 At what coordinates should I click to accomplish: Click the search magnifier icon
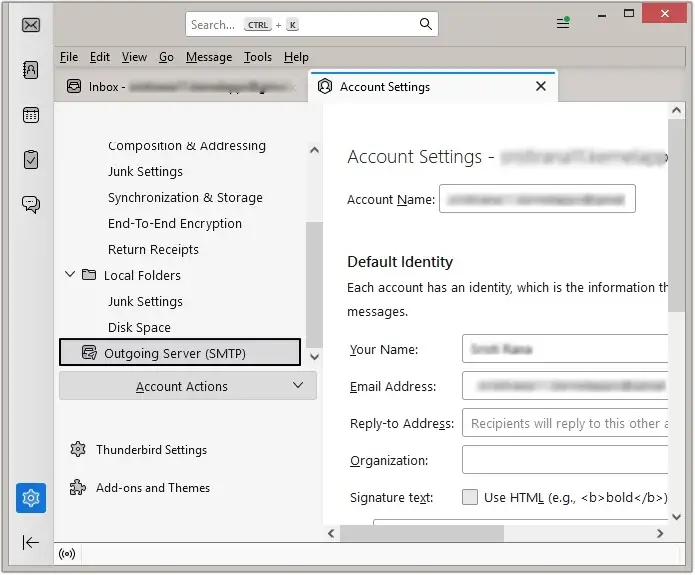[x=426, y=24]
